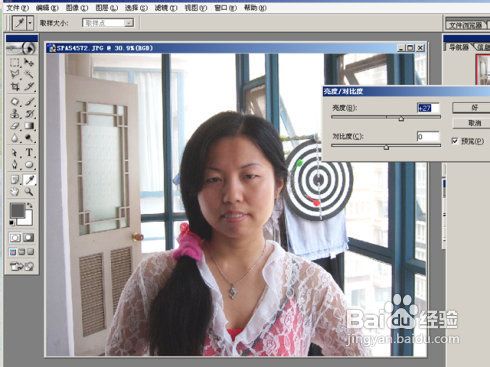Select the Zoom magnifier tool
The height and width of the screenshot is (367, 490).
point(29,192)
